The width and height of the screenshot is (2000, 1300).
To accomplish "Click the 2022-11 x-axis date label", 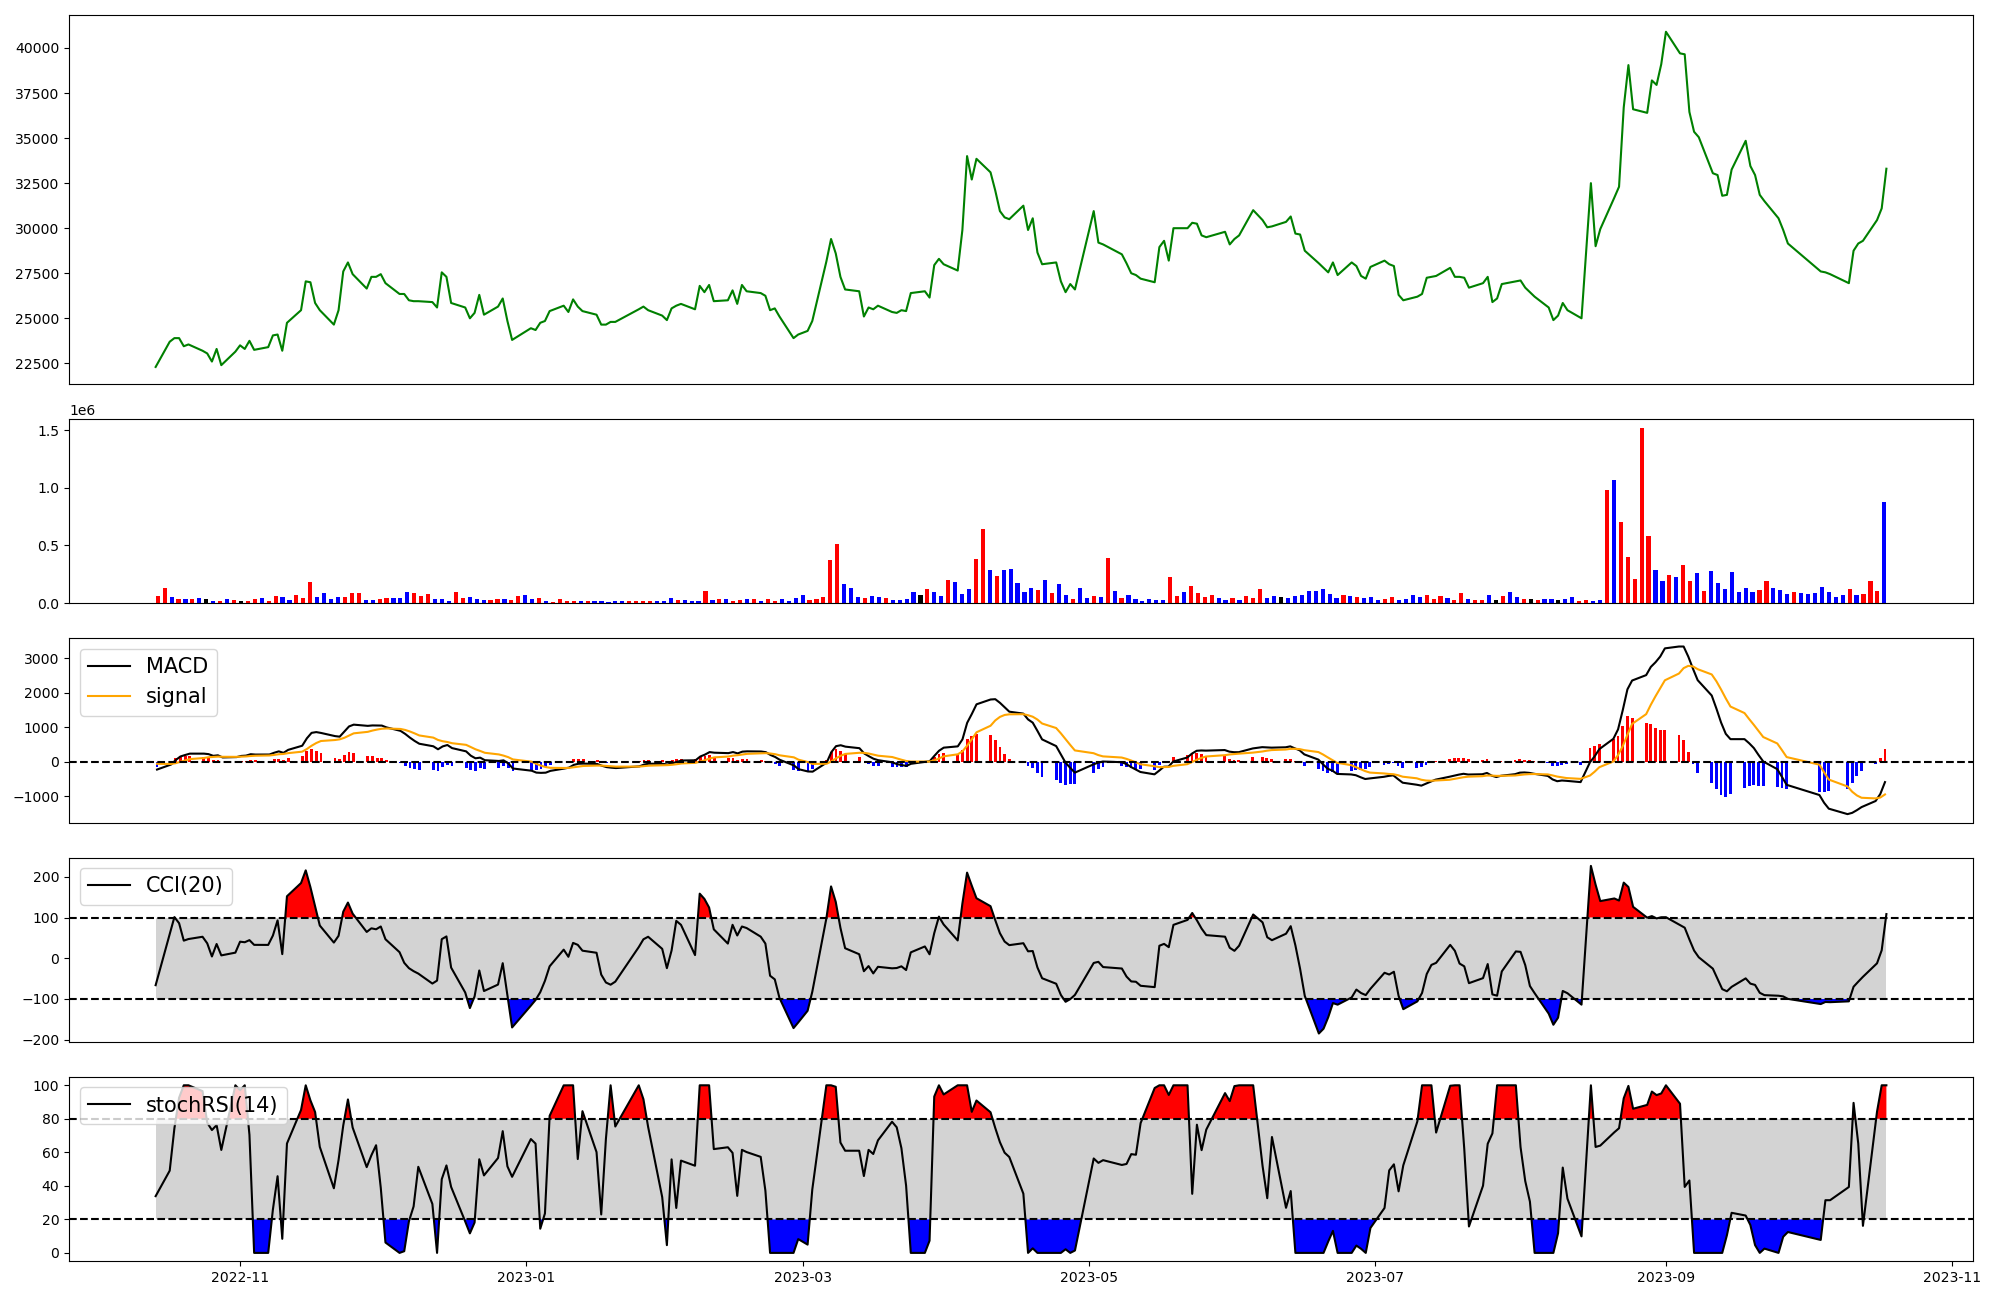I will (x=241, y=1276).
